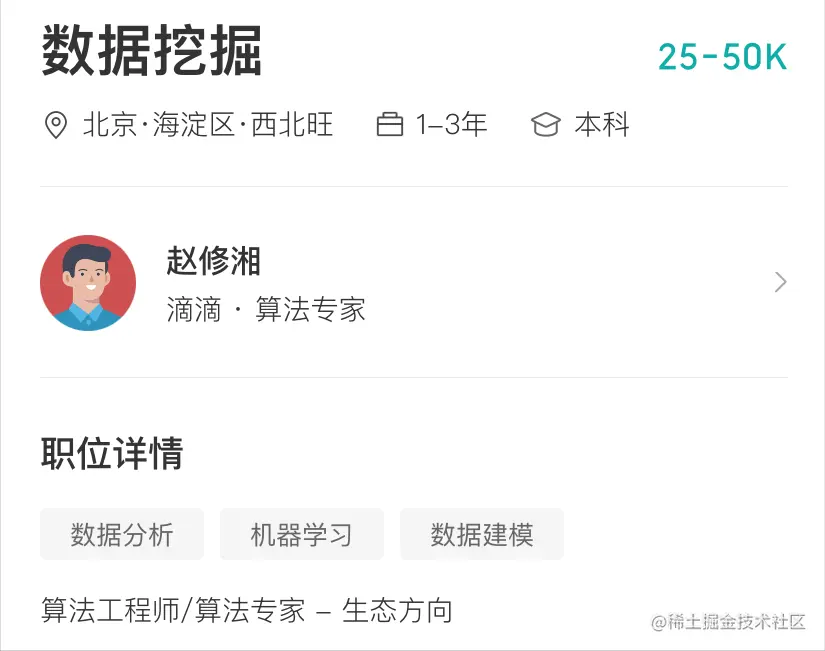
Task: Open the 职位详情 section header
Action: click(x=112, y=453)
